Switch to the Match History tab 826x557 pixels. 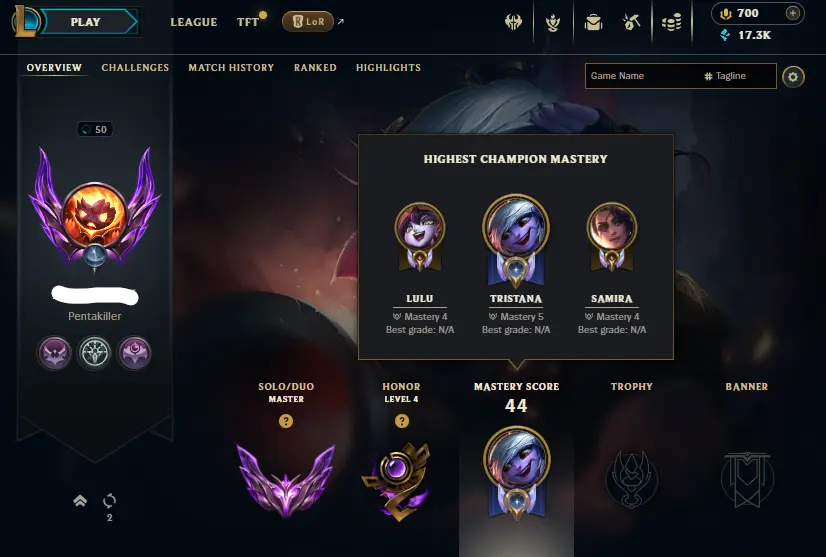coord(231,67)
